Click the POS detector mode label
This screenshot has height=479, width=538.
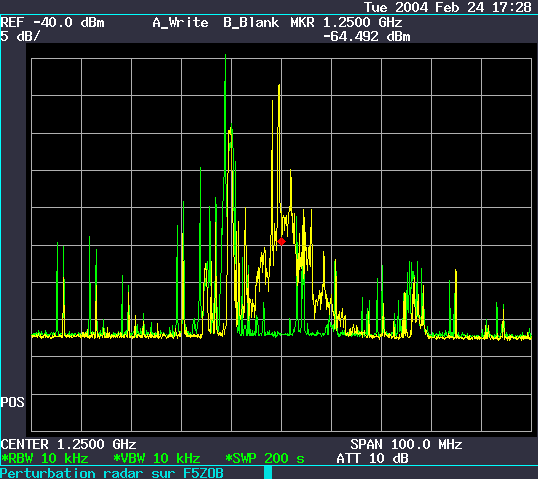coord(13,402)
